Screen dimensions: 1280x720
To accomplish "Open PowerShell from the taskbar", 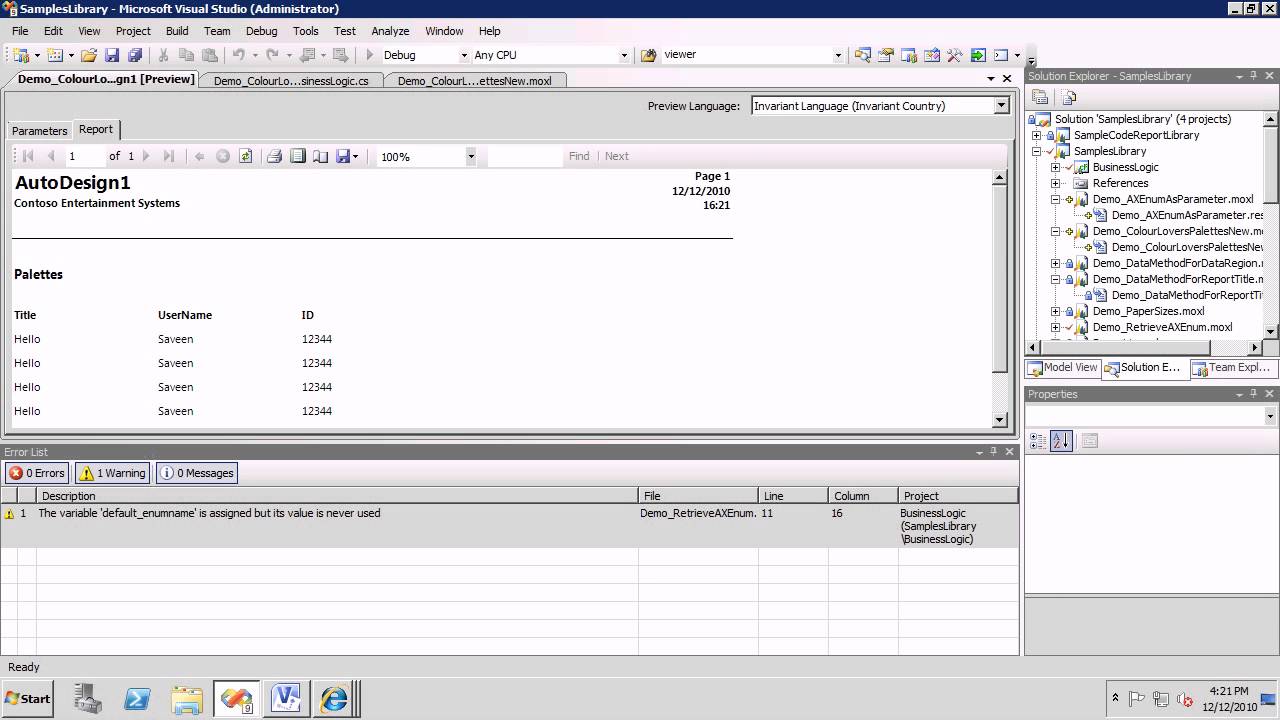I will click(x=137, y=699).
